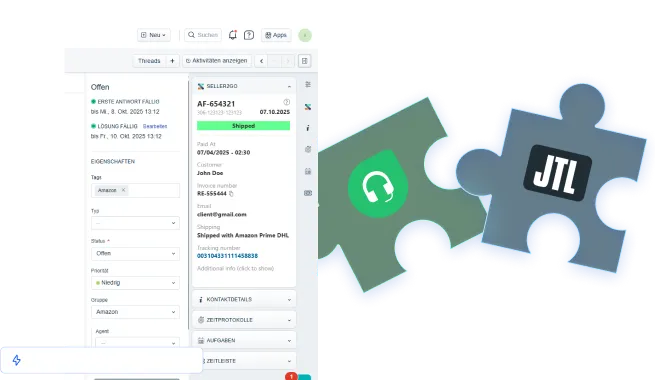The width and height of the screenshot is (655, 380).
Task: Select the tasks calendar icon in sidebar
Action: (308, 171)
